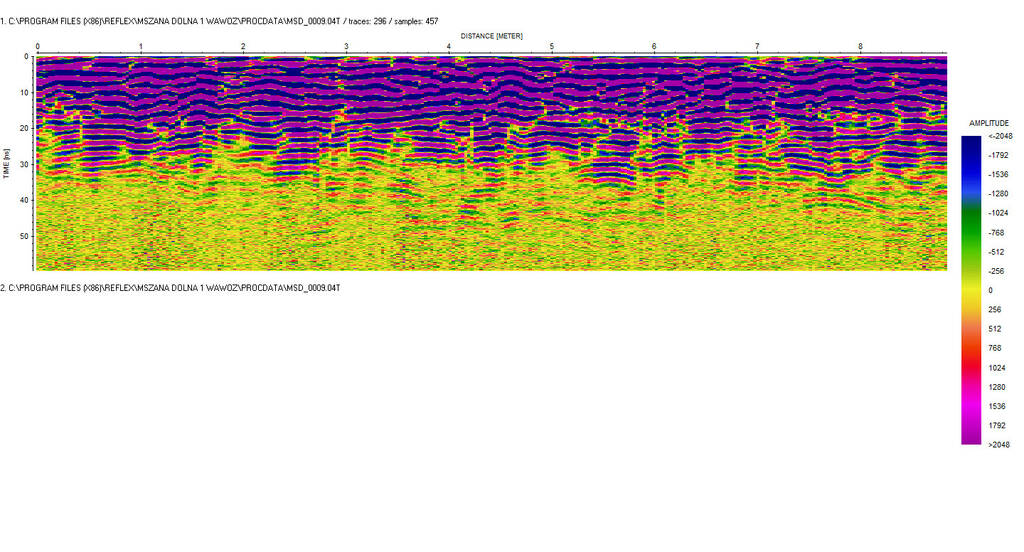The image size is (1024, 552).
Task: Click the first file path title at top
Action: coord(218,21)
